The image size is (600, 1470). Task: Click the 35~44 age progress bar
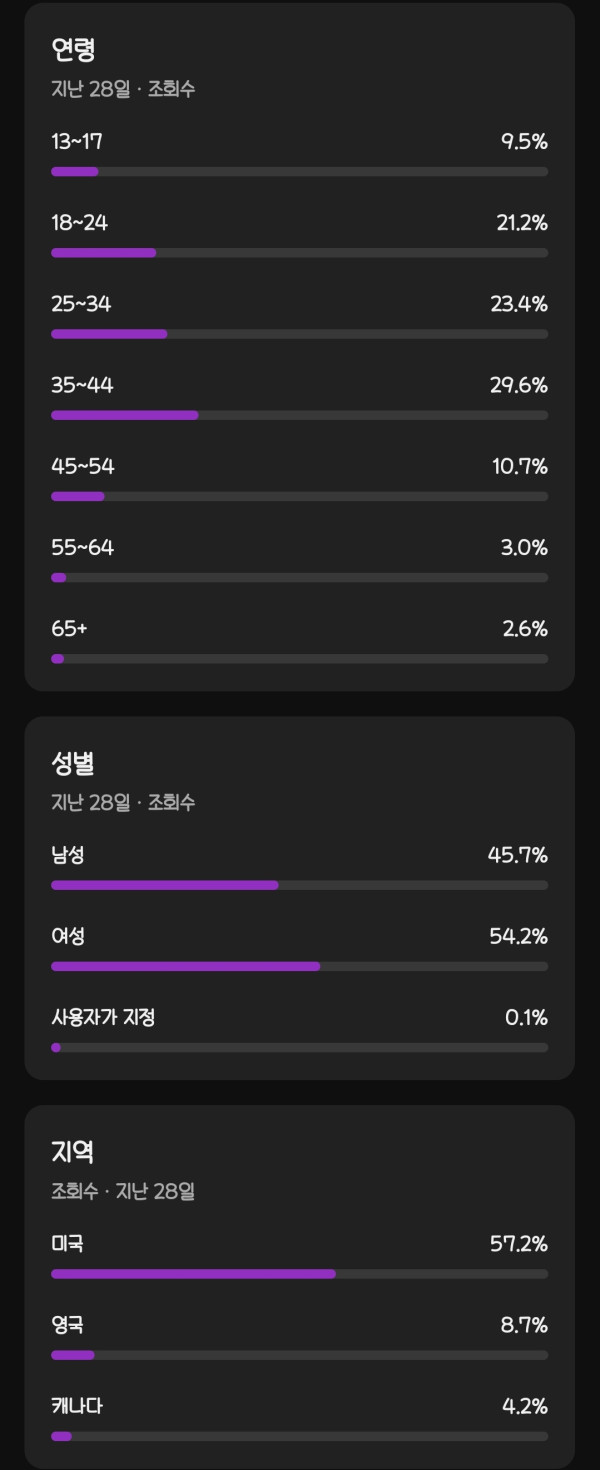[299, 415]
